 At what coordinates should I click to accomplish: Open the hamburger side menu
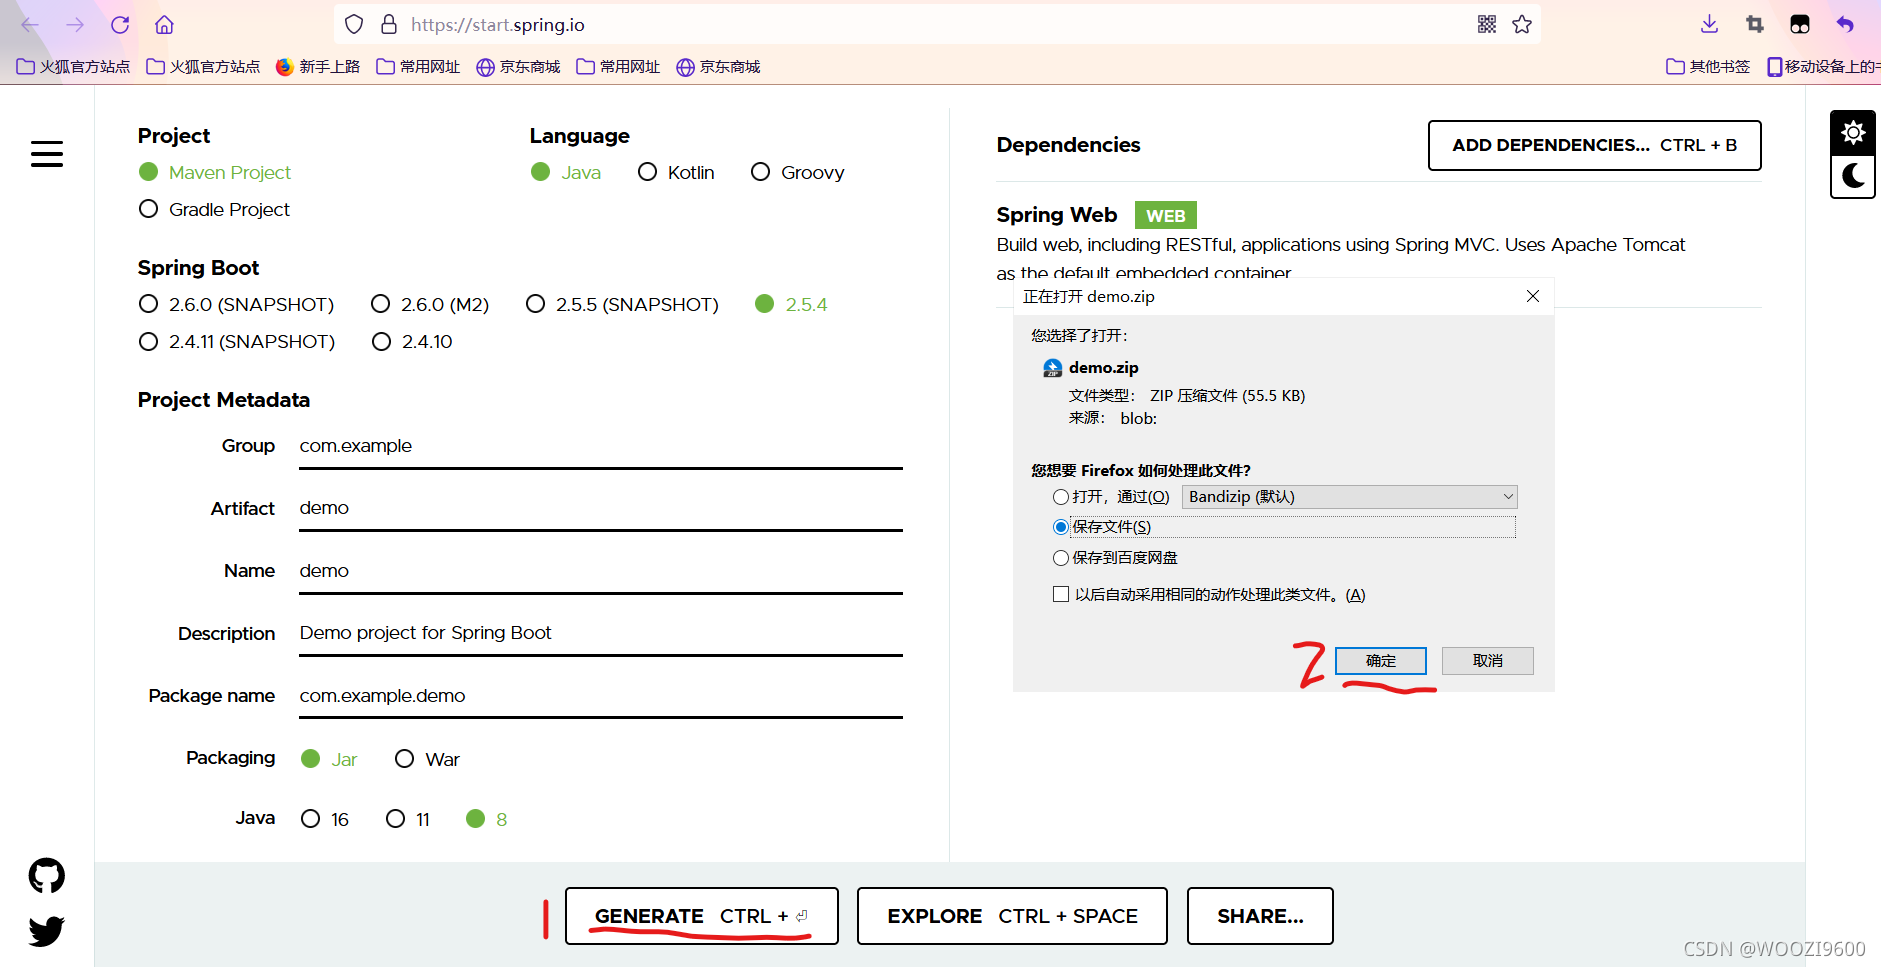tap(47, 154)
